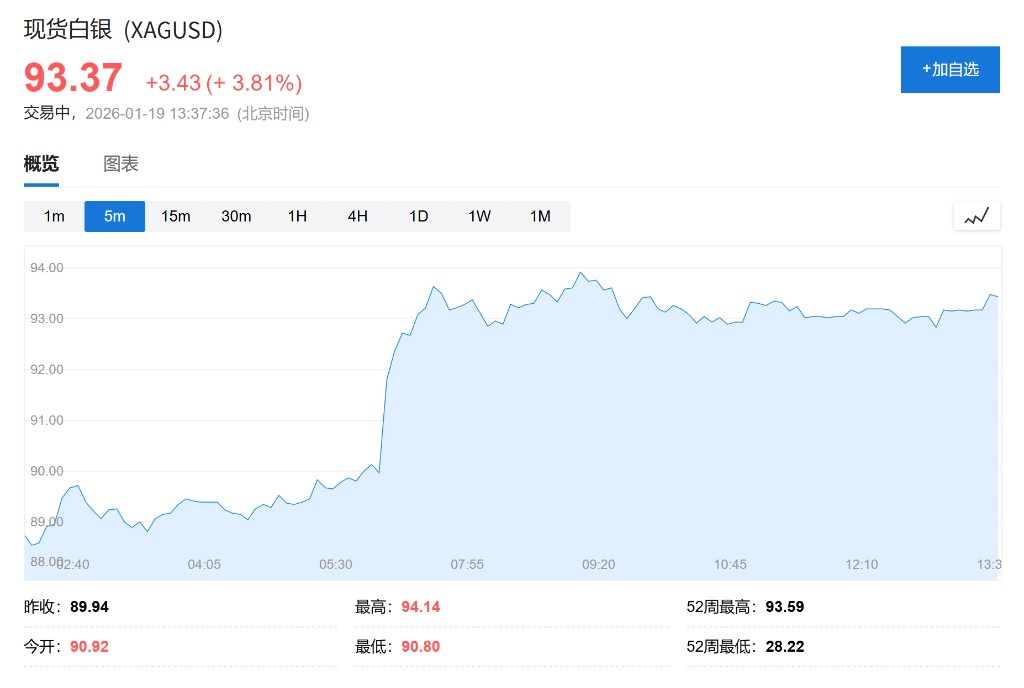Screen dimensions: 1024x688
Task: Set chart period to 4H
Action: pyautogui.click(x=358, y=216)
